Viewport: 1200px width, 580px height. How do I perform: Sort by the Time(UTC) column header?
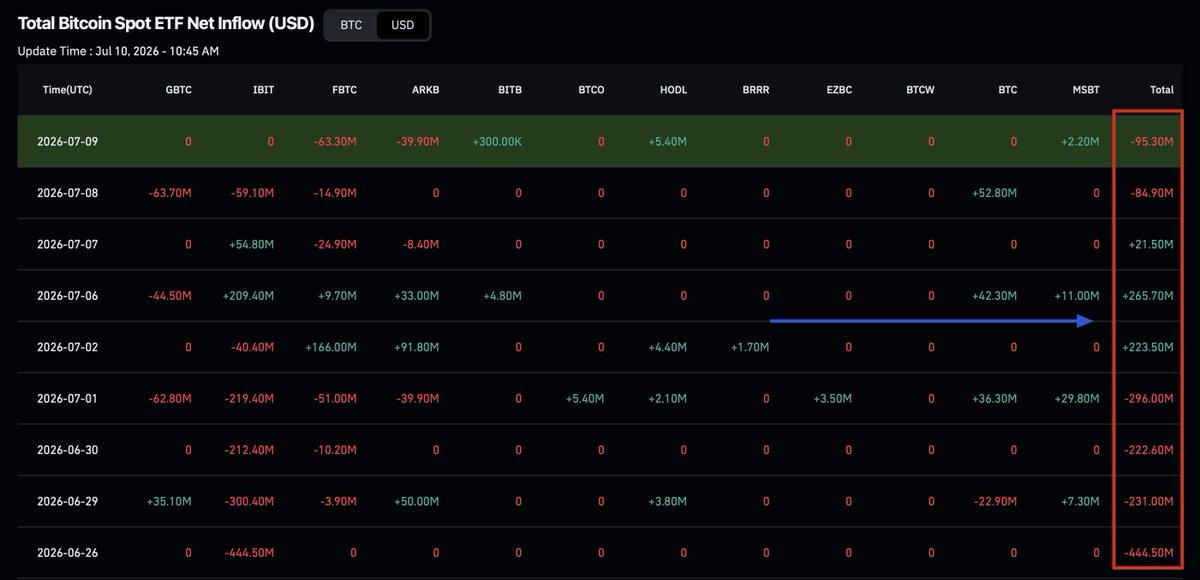pos(68,90)
